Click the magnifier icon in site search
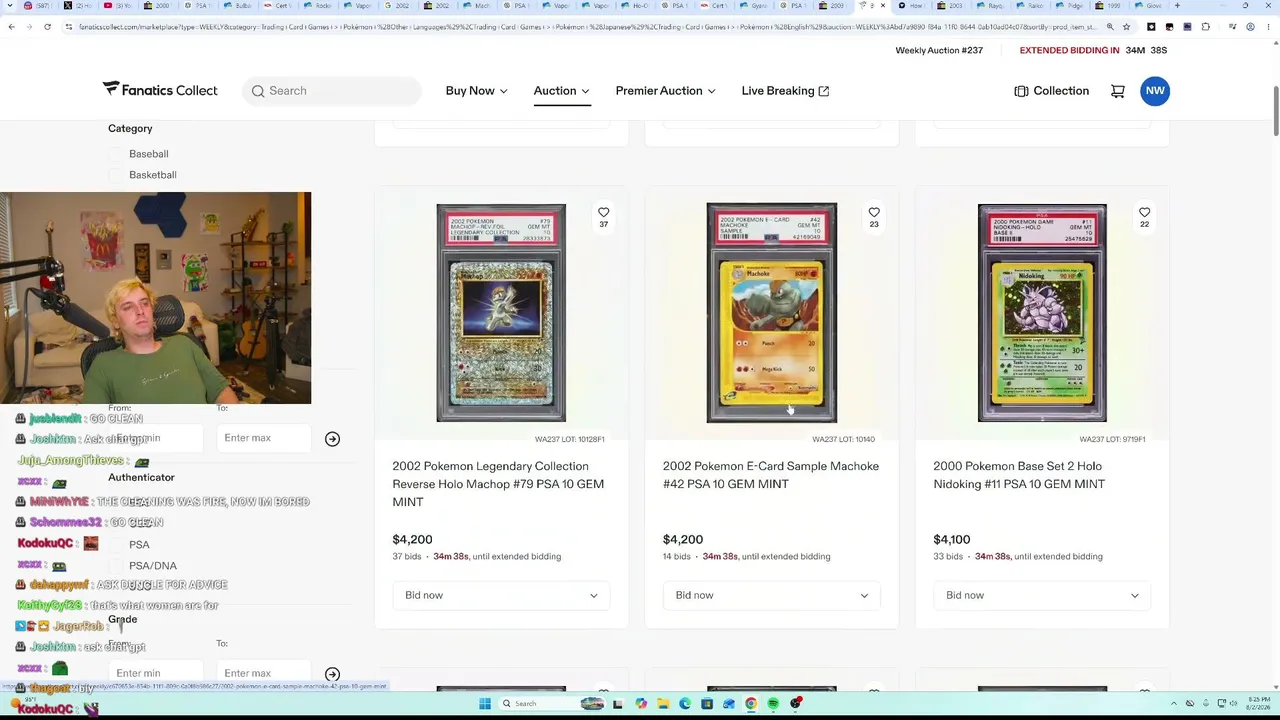 pyautogui.click(x=258, y=91)
